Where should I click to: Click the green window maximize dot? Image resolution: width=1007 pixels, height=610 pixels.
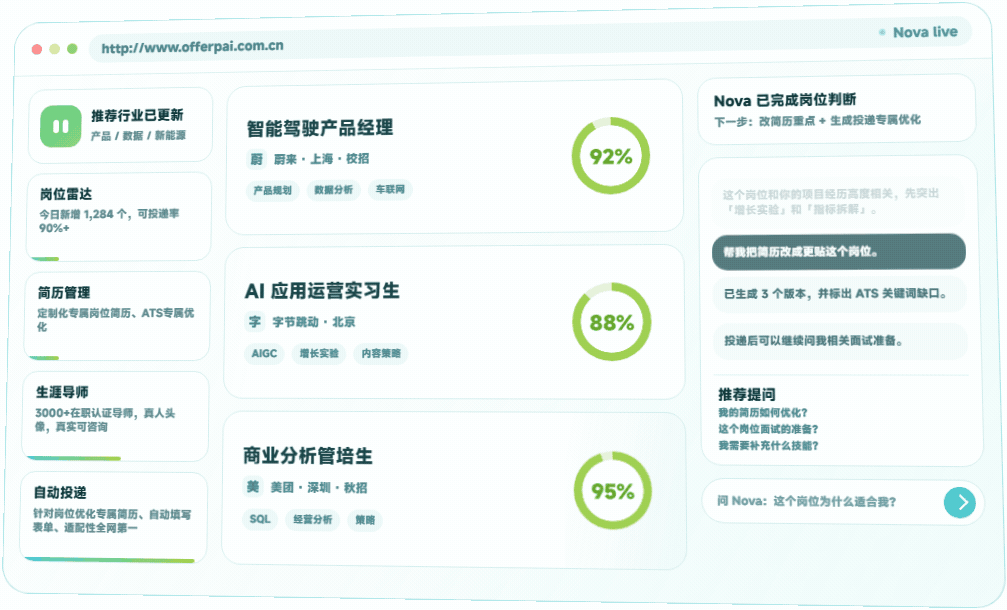click(72, 48)
